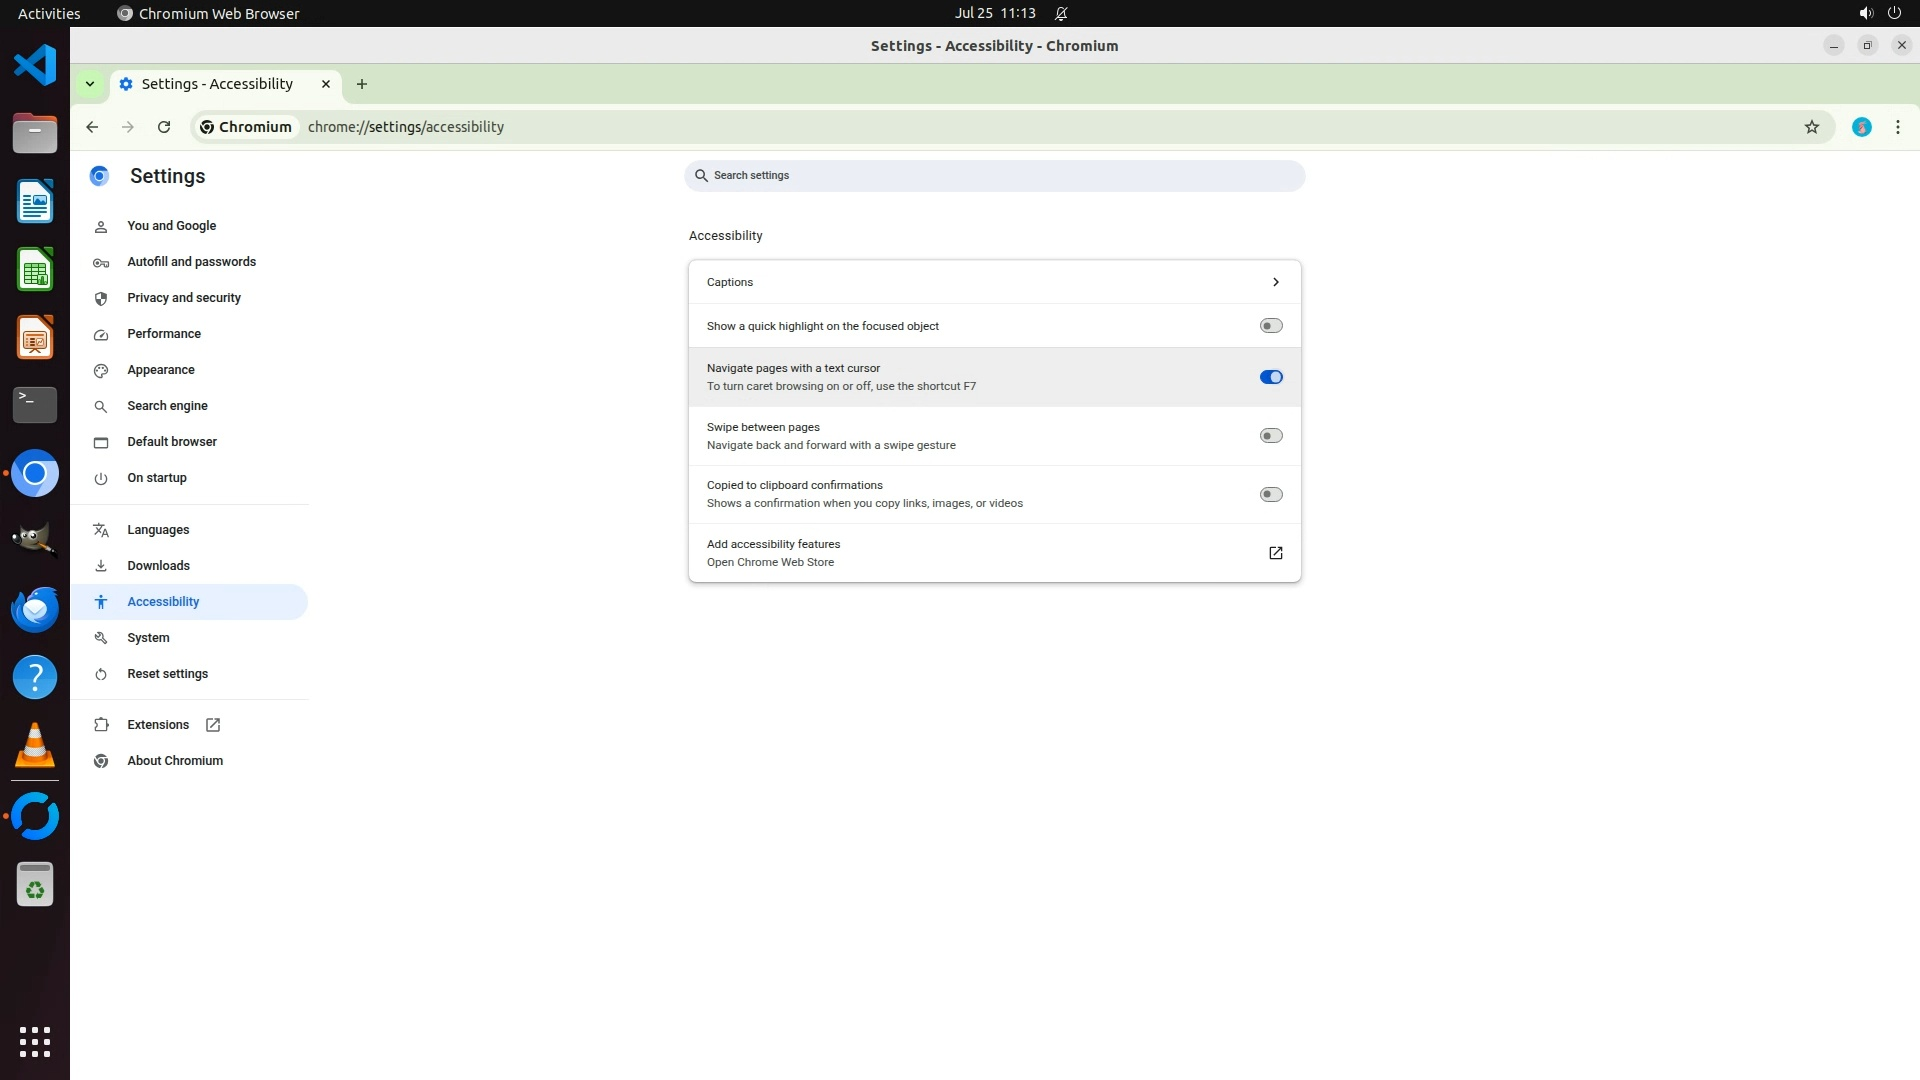Go back using the back arrow

(x=92, y=127)
